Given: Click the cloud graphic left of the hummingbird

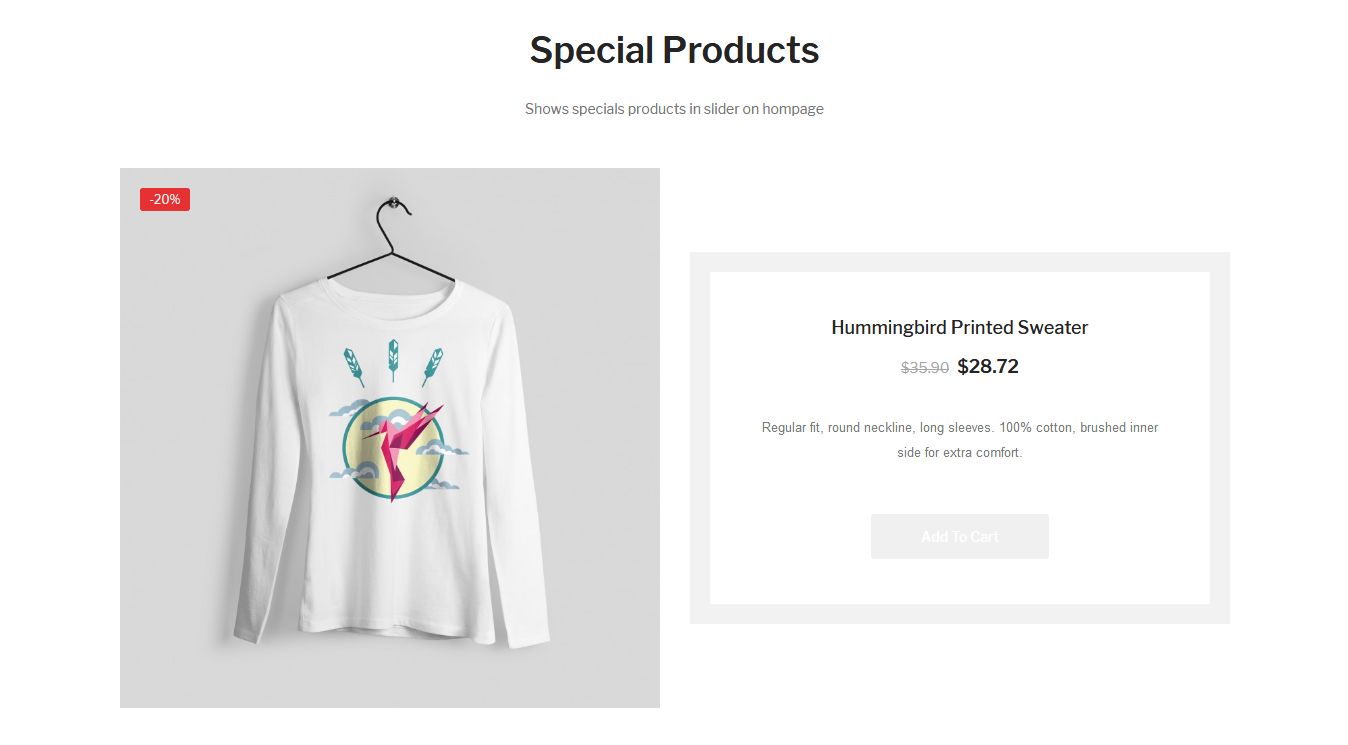Looking at the screenshot, I should point(348,408).
